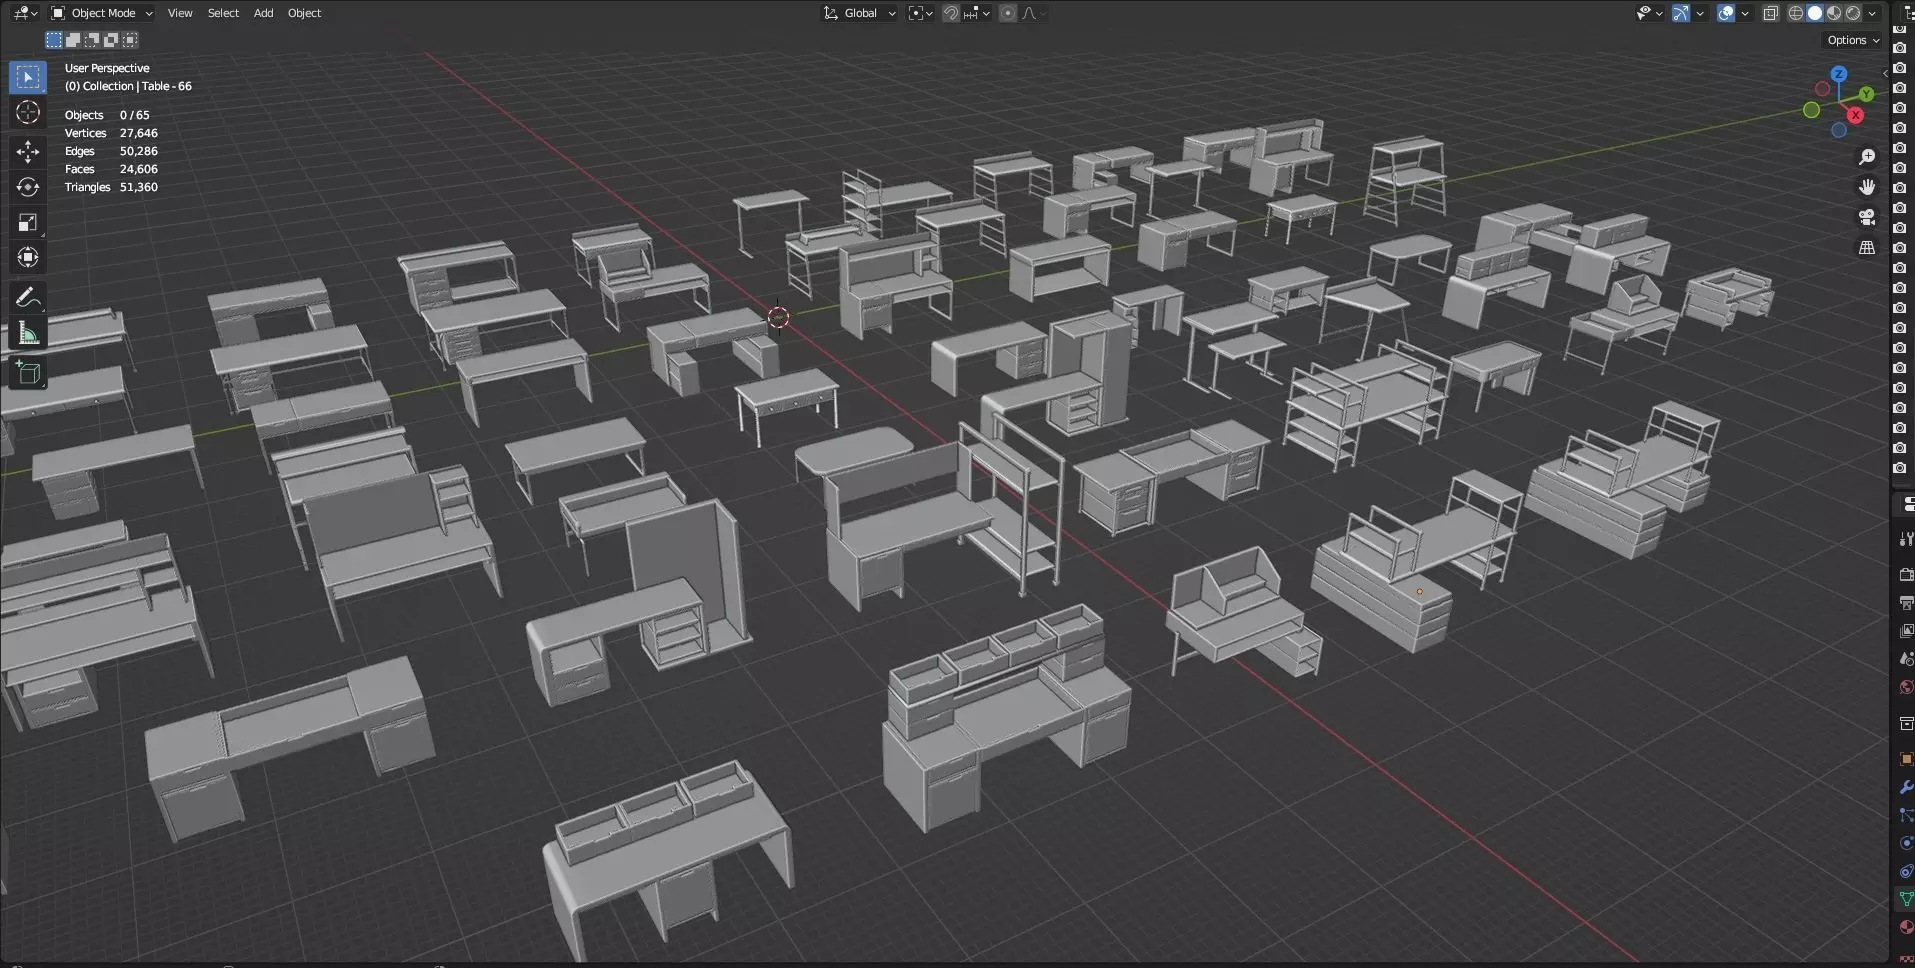Open the World properties tab
Screen dimensions: 1915x968
tap(1906, 687)
